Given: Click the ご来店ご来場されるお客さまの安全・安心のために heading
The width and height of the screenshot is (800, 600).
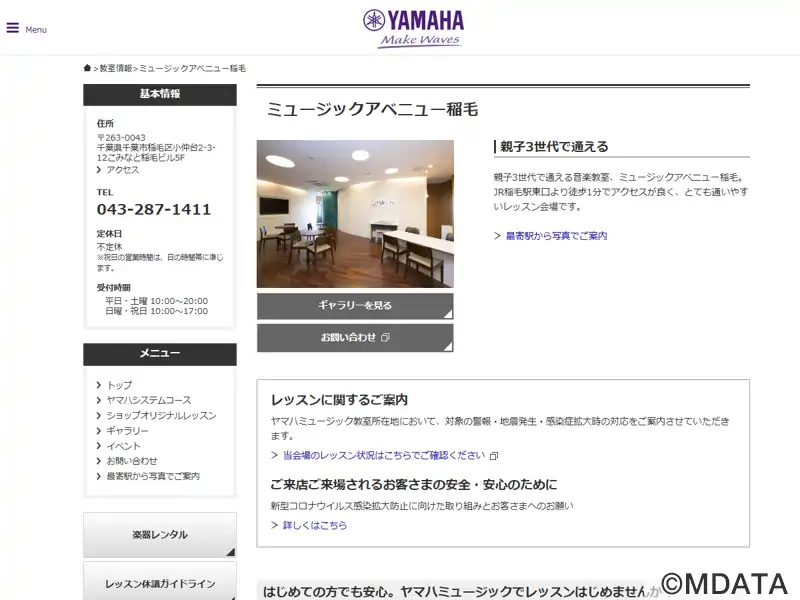Looking at the screenshot, I should click(x=414, y=484).
